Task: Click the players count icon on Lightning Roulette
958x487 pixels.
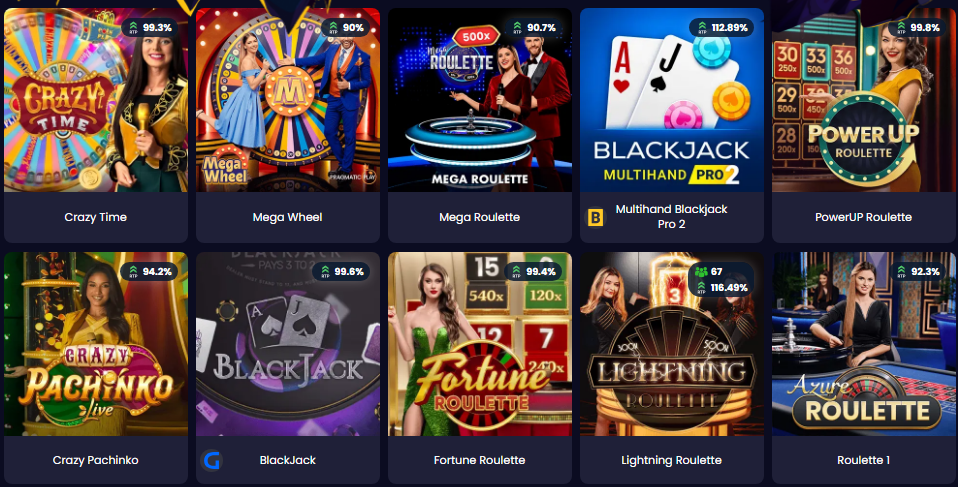Action: click(x=701, y=271)
